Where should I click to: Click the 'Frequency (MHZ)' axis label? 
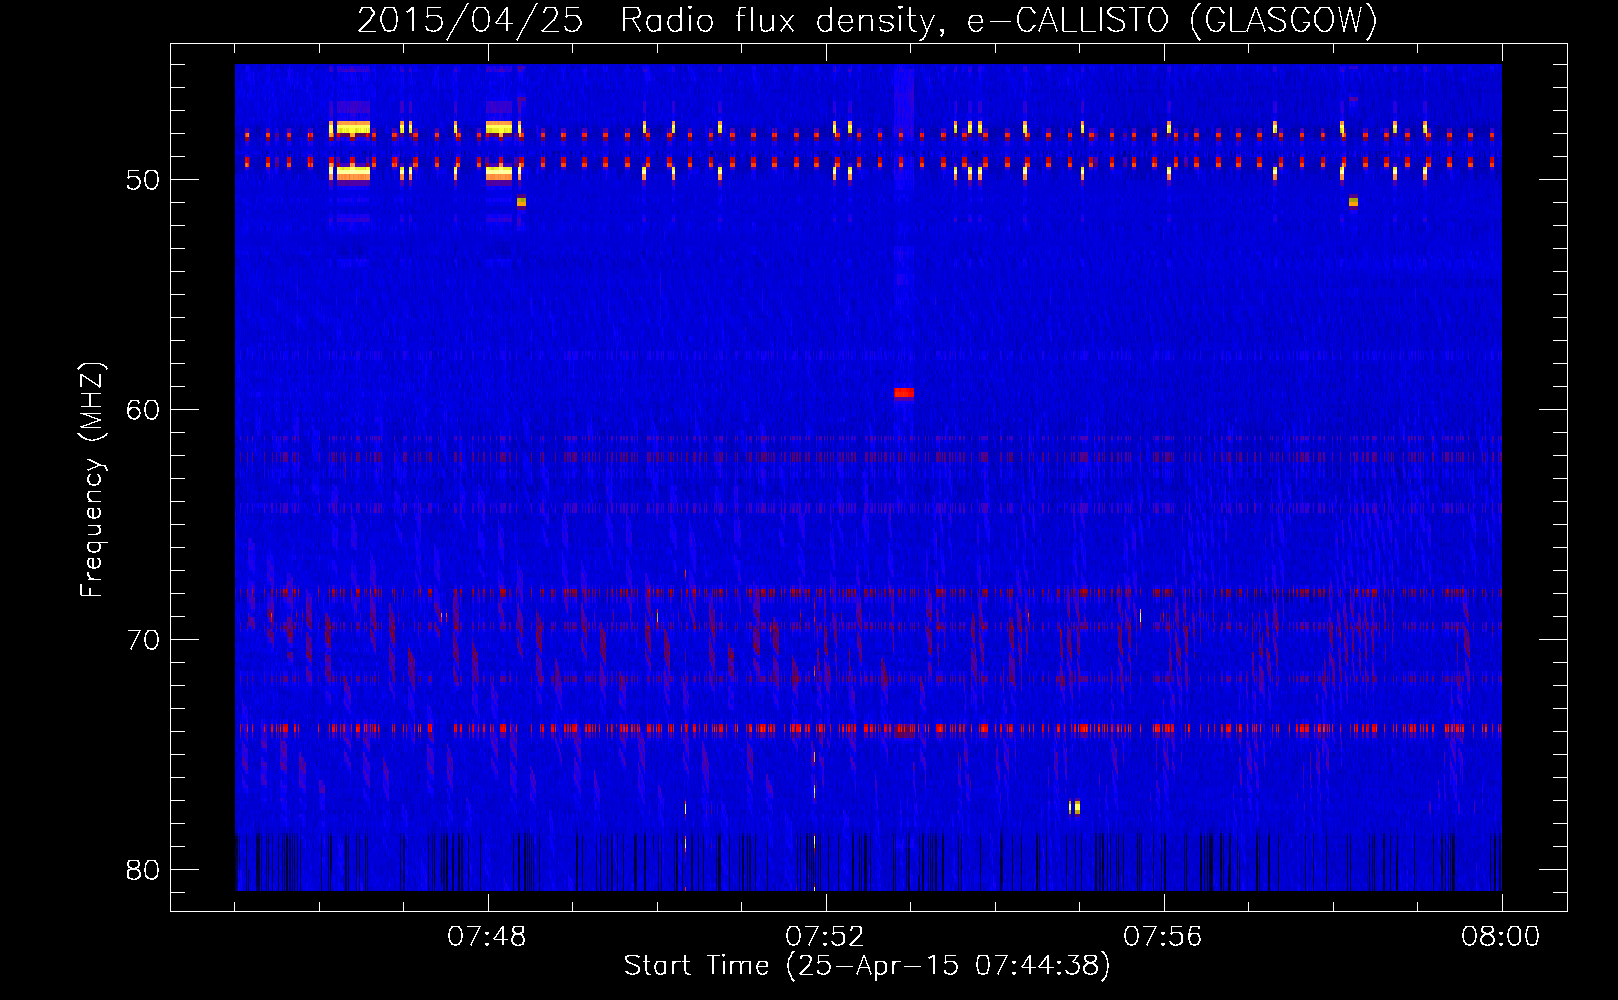[x=91, y=480]
